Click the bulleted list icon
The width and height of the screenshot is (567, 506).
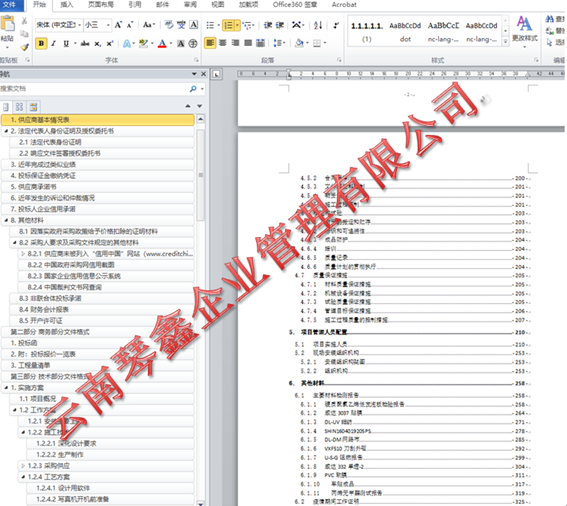pos(210,25)
